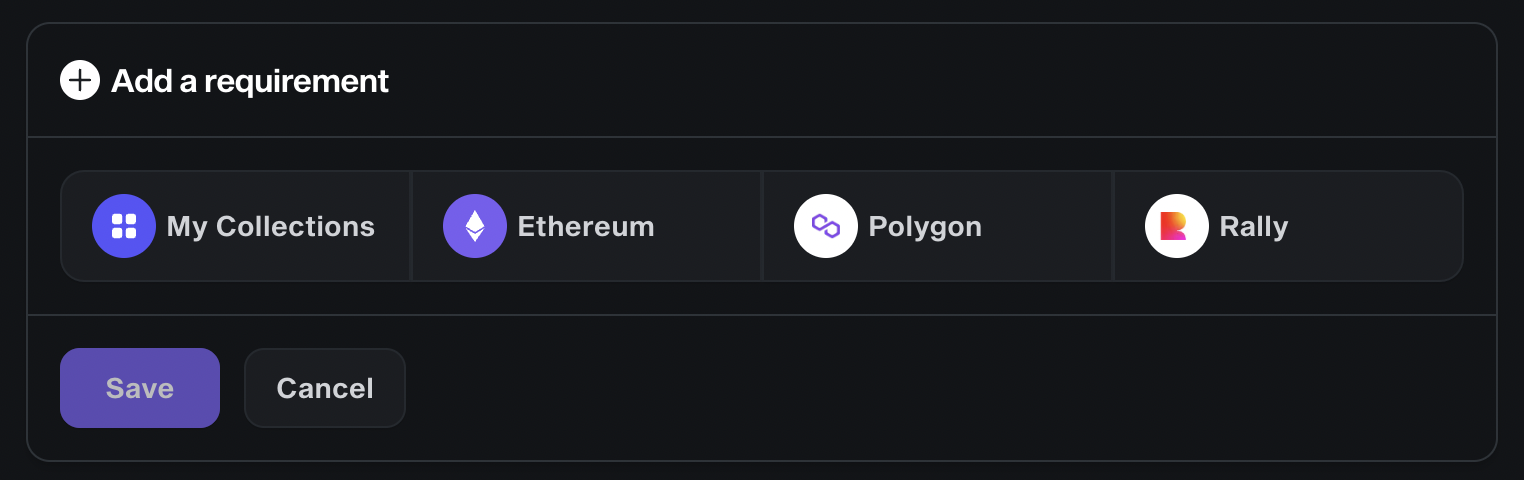
Task: Pick the Polygon chain-link logo
Action: tap(826, 226)
